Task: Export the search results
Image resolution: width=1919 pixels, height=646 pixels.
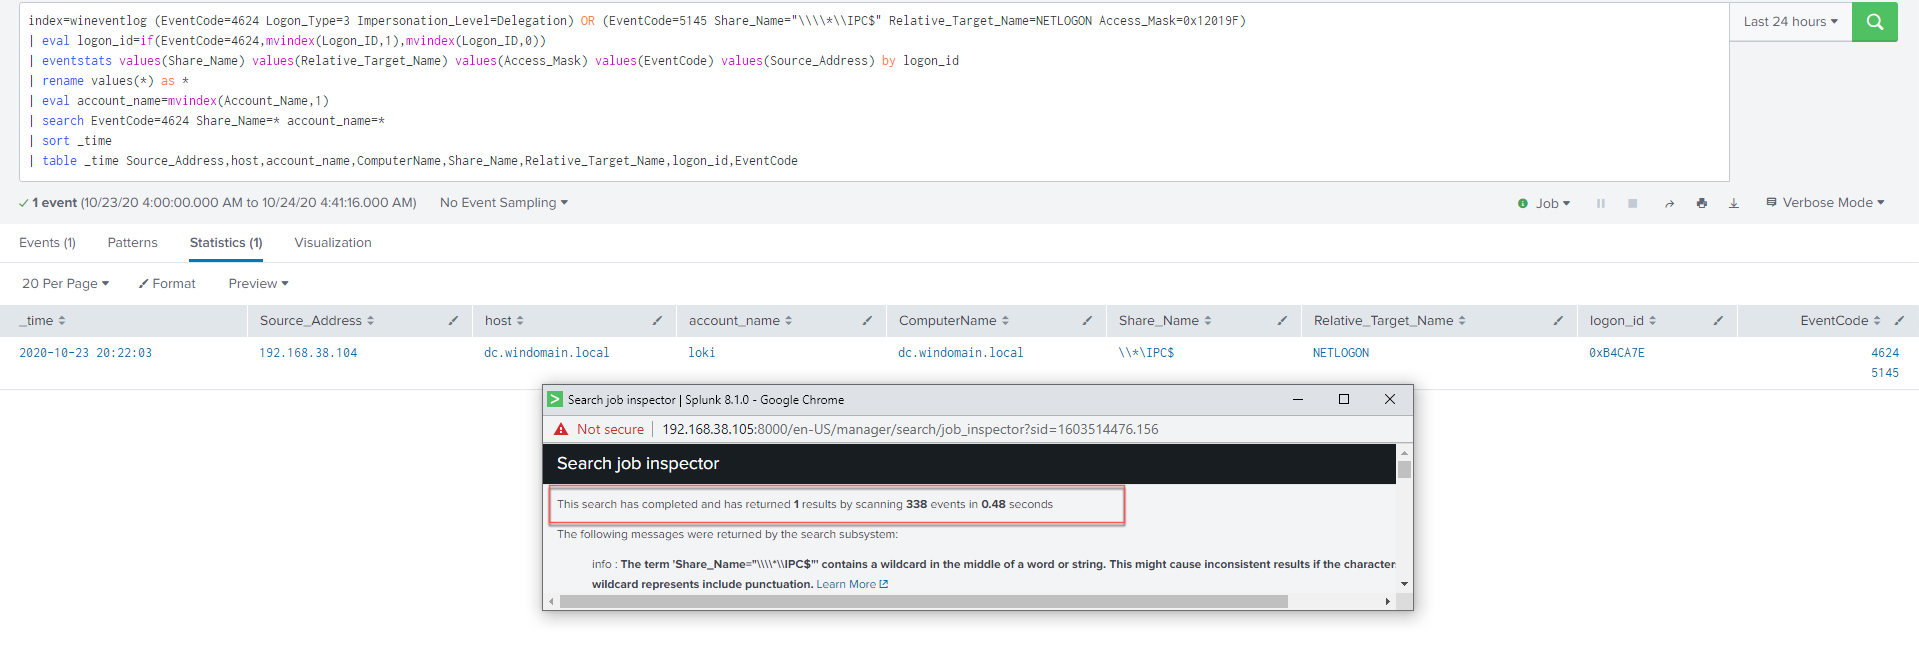Action: point(1734,203)
